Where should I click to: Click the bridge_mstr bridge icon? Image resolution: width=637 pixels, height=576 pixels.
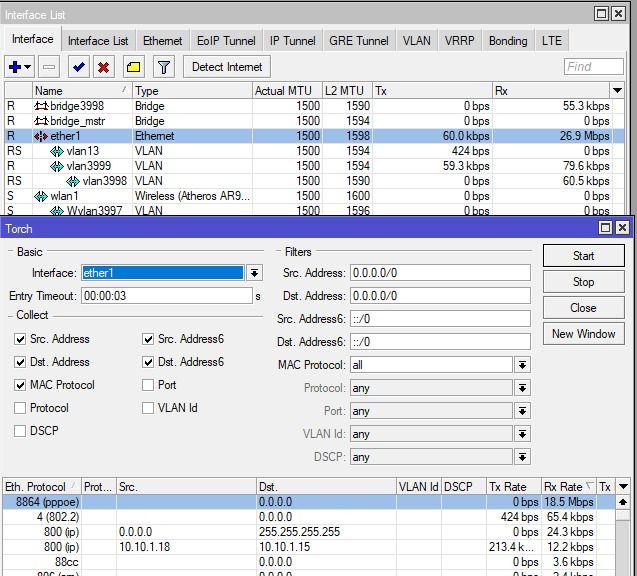(x=41, y=121)
